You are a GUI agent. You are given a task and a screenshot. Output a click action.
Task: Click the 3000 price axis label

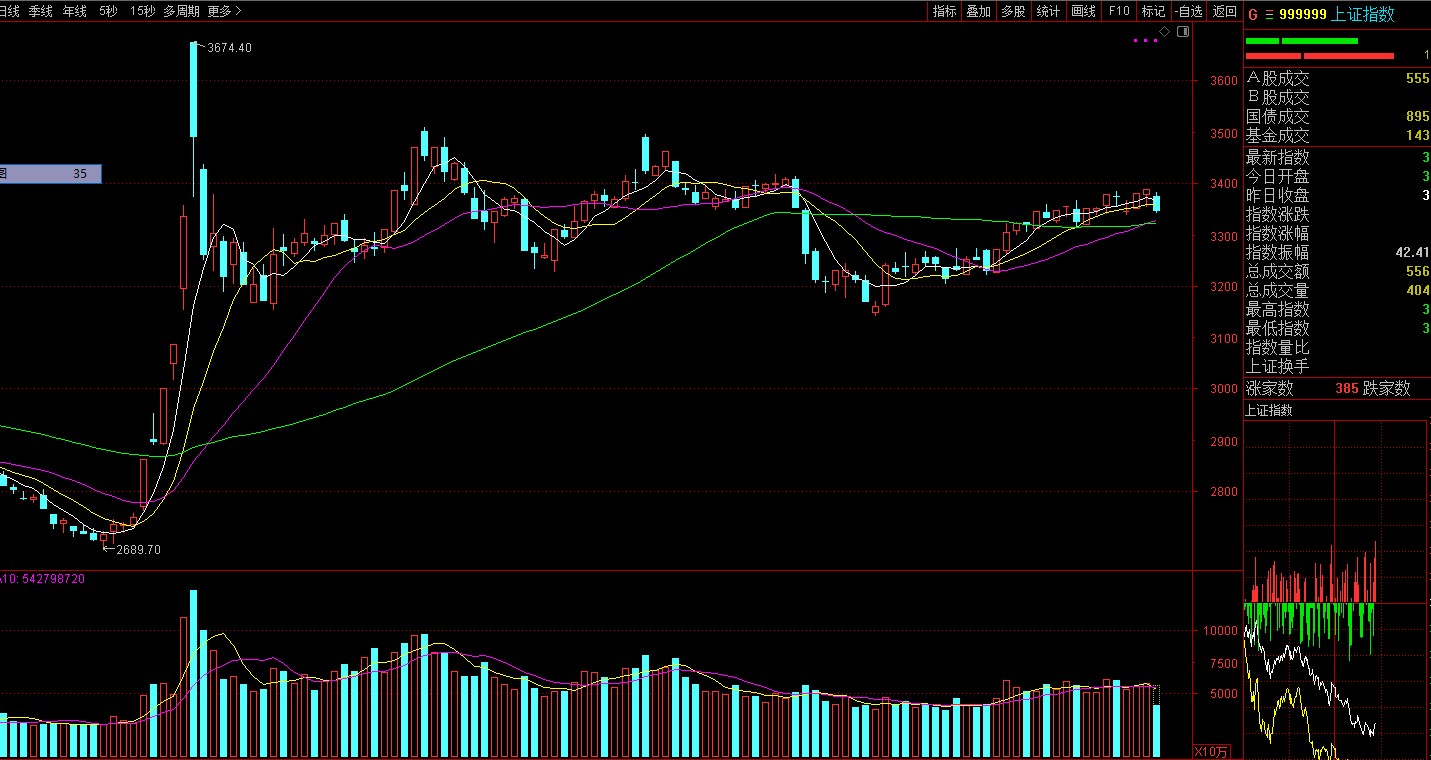pos(1225,389)
